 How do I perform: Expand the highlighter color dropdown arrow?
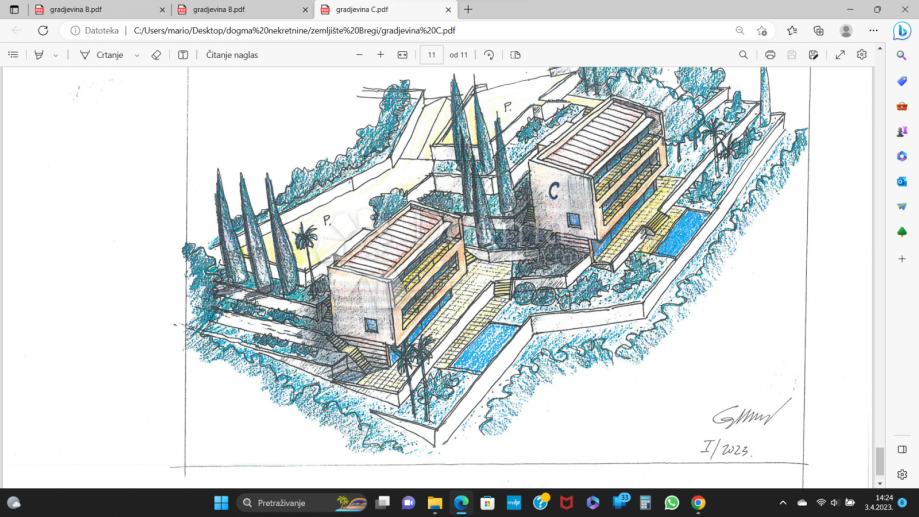(x=56, y=55)
